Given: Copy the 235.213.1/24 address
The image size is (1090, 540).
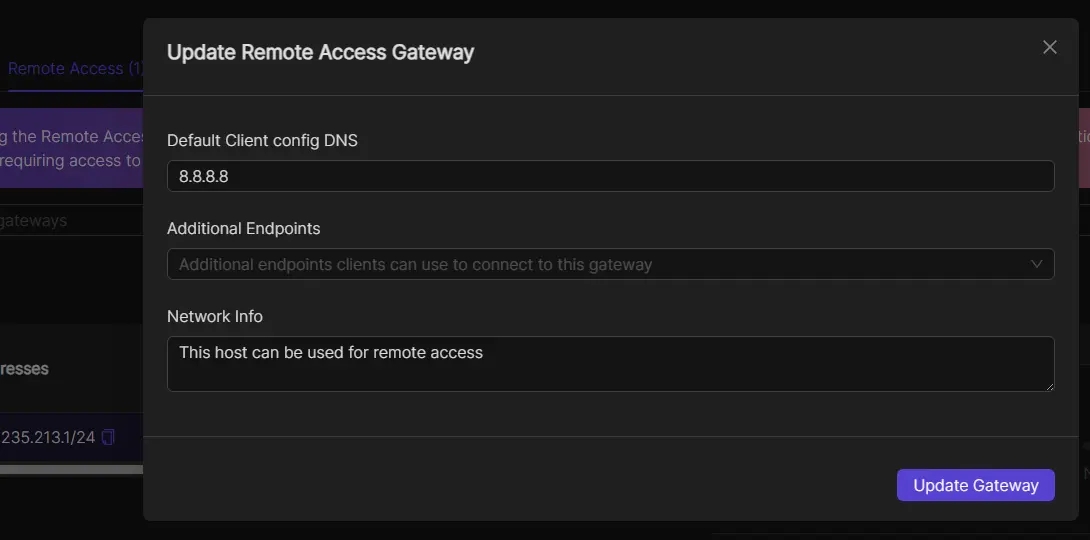Looking at the screenshot, I should [x=109, y=437].
